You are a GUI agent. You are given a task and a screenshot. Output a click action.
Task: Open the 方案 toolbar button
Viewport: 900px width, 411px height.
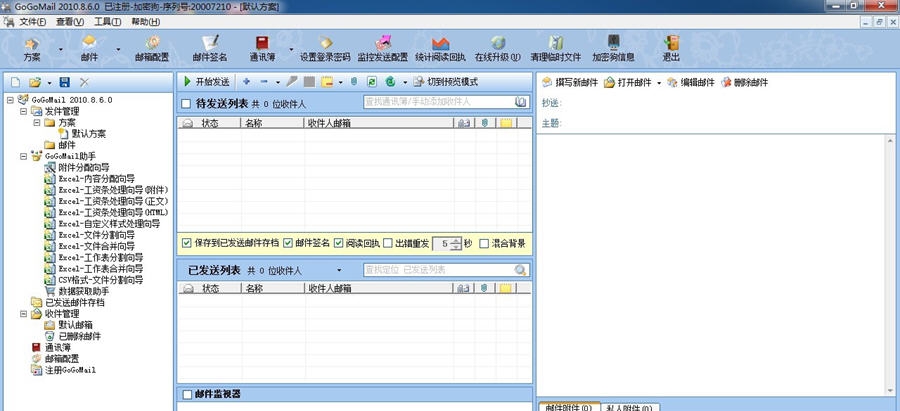point(32,48)
